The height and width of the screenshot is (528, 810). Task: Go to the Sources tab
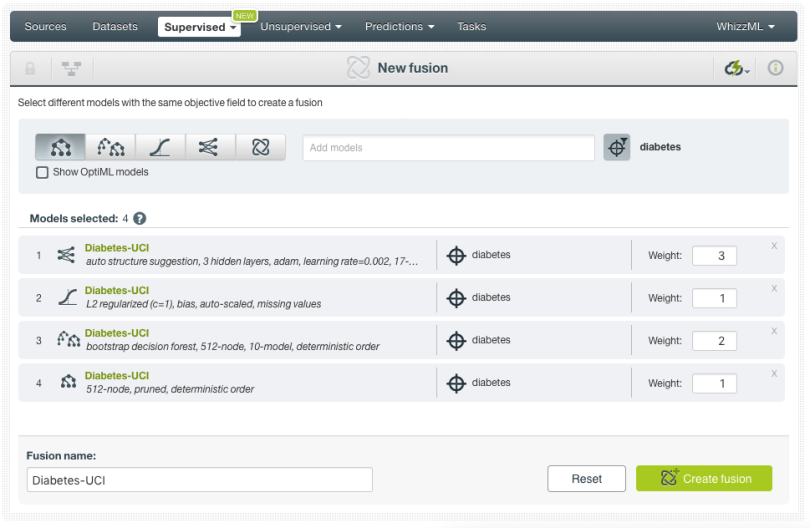(x=45, y=26)
